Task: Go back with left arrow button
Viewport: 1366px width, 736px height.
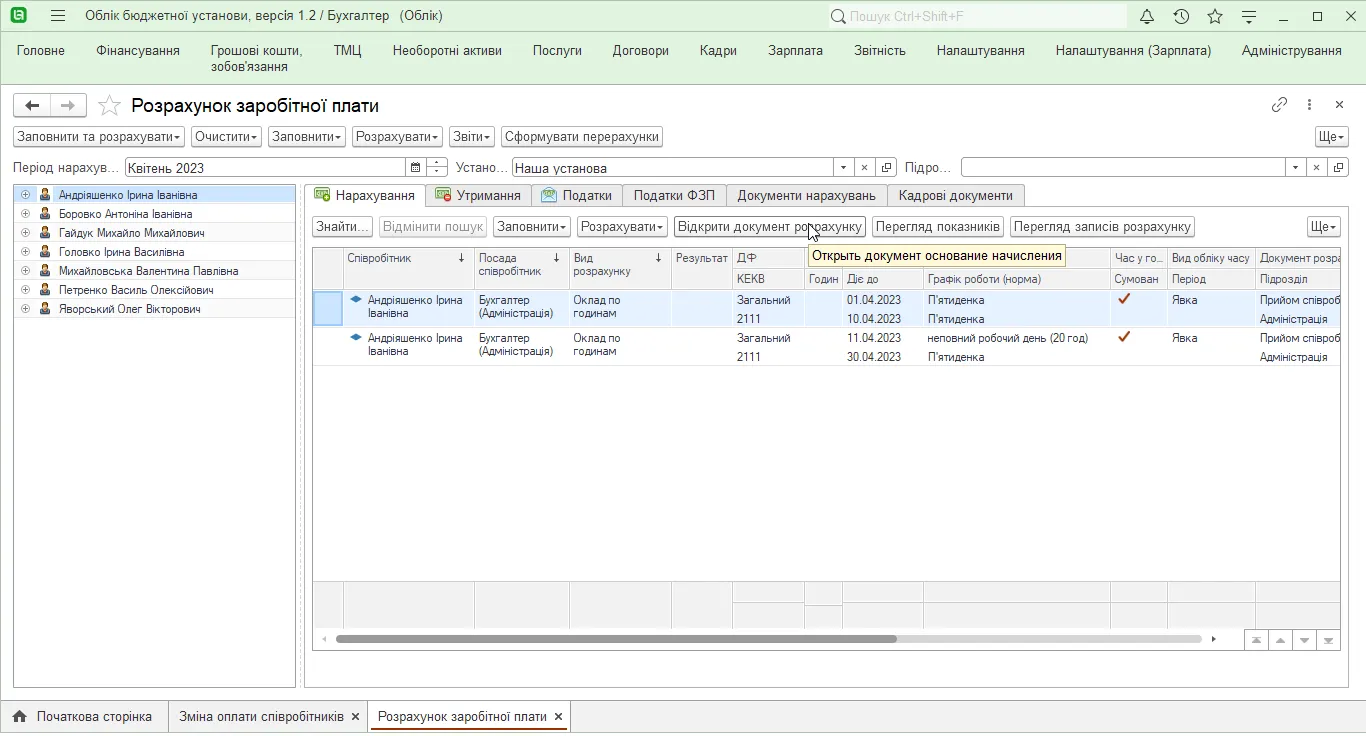Action: pyautogui.click(x=32, y=105)
